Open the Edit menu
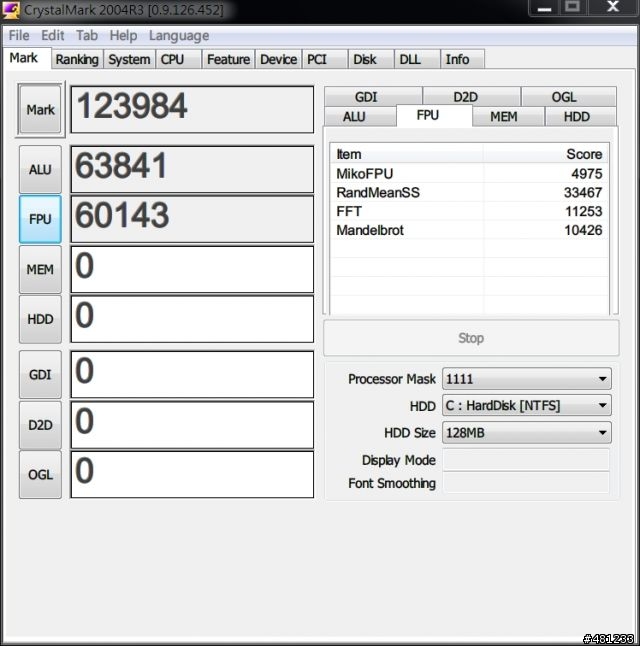 coord(52,35)
